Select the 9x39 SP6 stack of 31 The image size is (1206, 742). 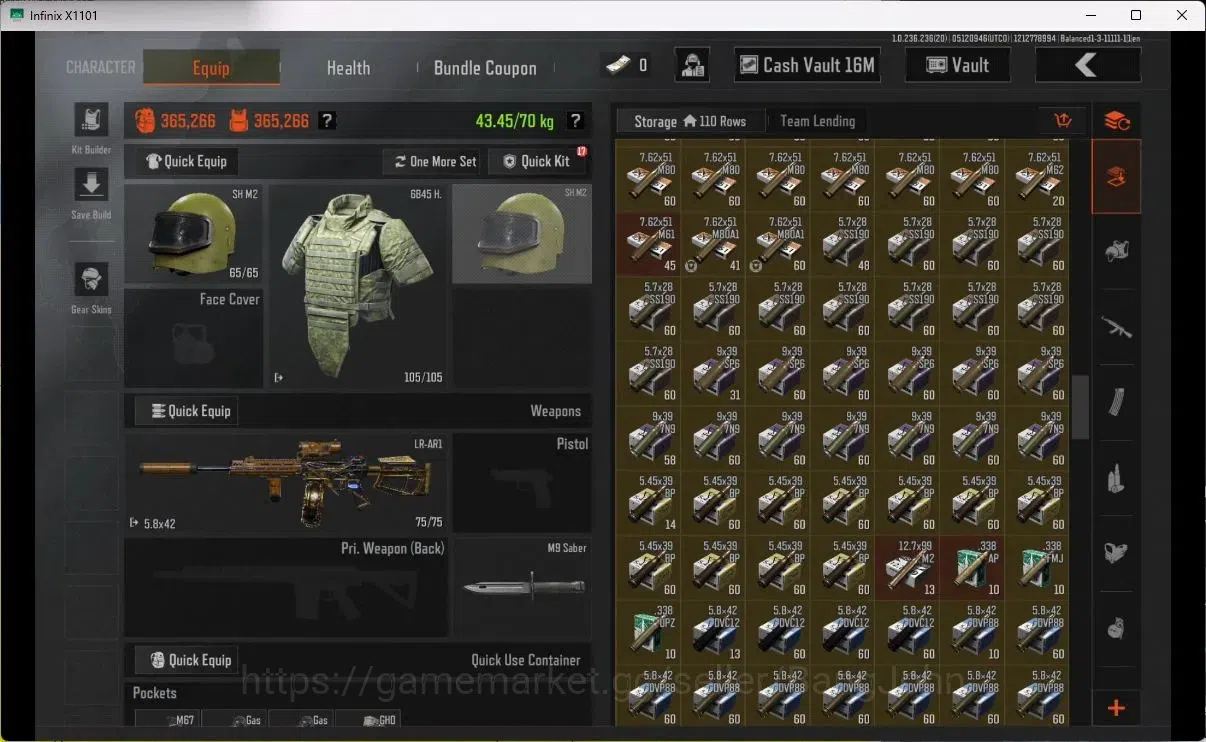pos(712,372)
